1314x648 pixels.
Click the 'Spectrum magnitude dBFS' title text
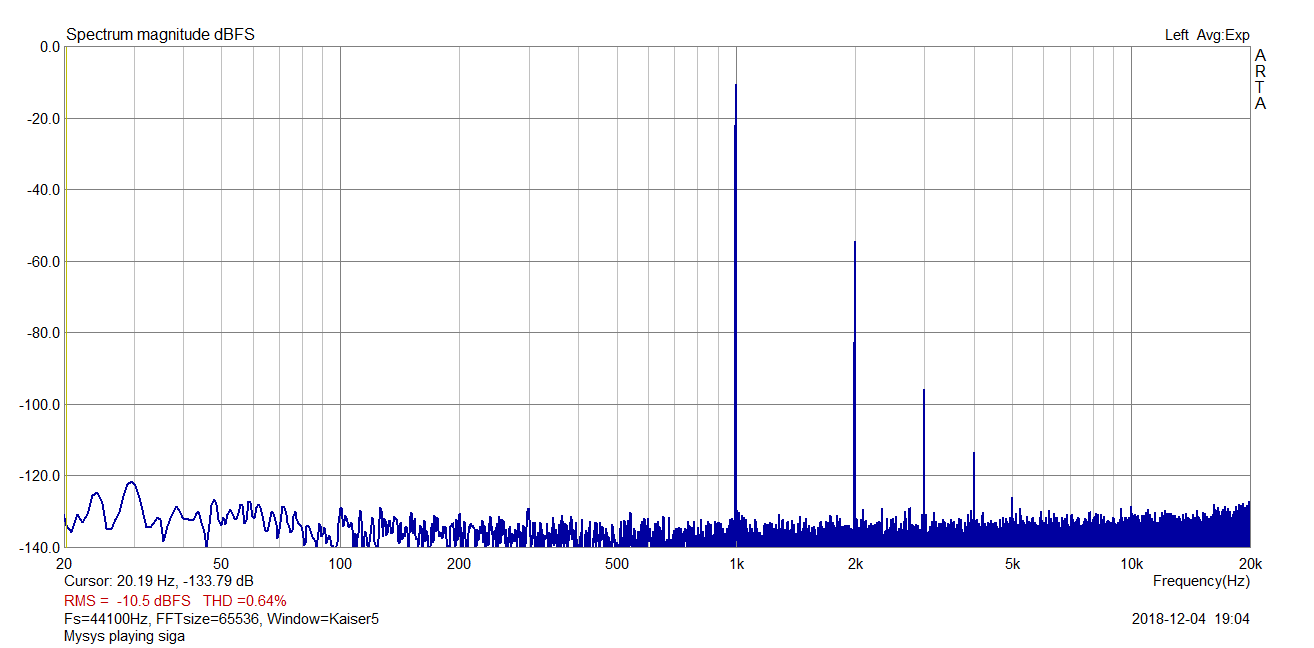(x=160, y=35)
